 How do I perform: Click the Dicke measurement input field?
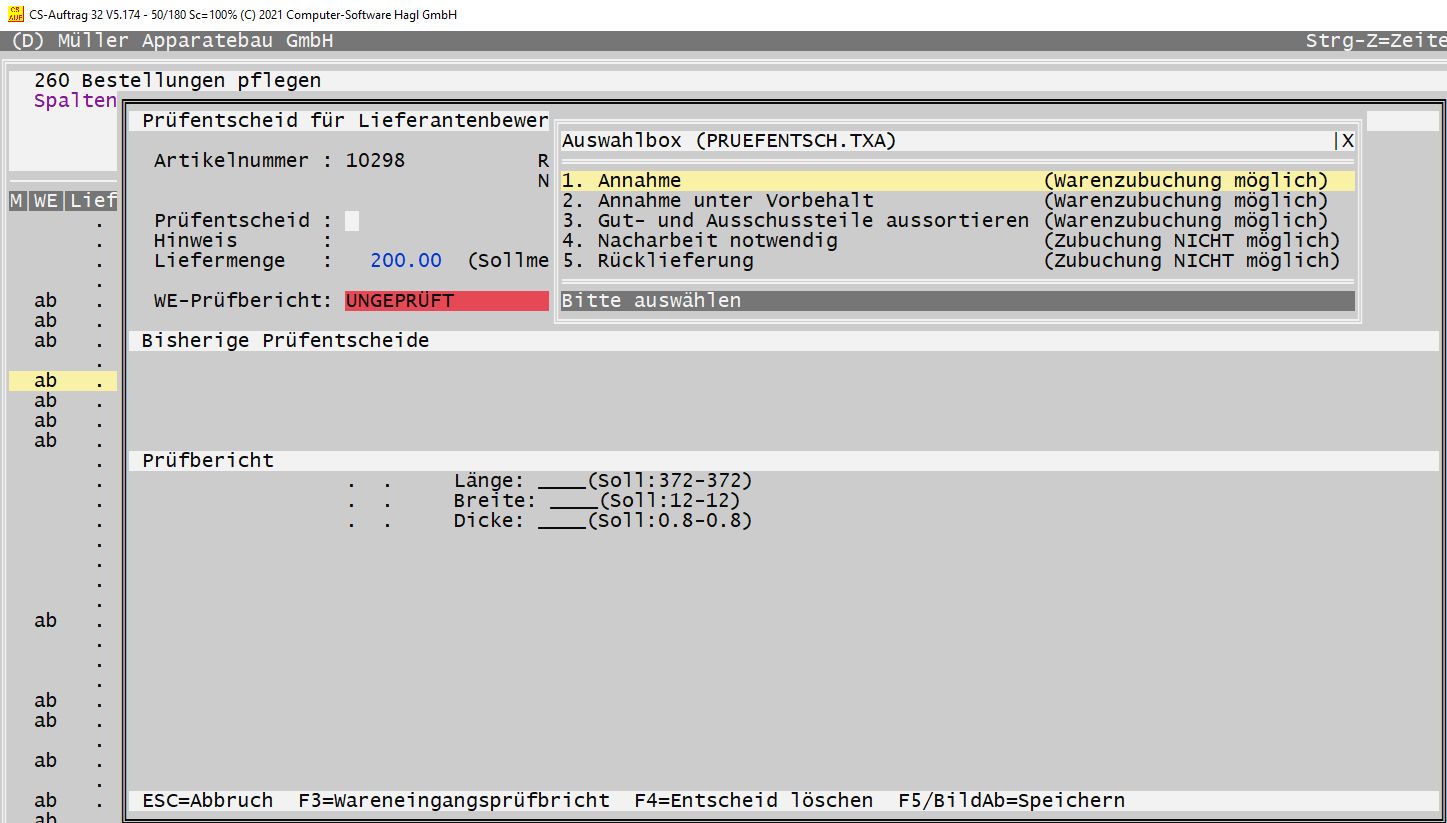point(561,521)
